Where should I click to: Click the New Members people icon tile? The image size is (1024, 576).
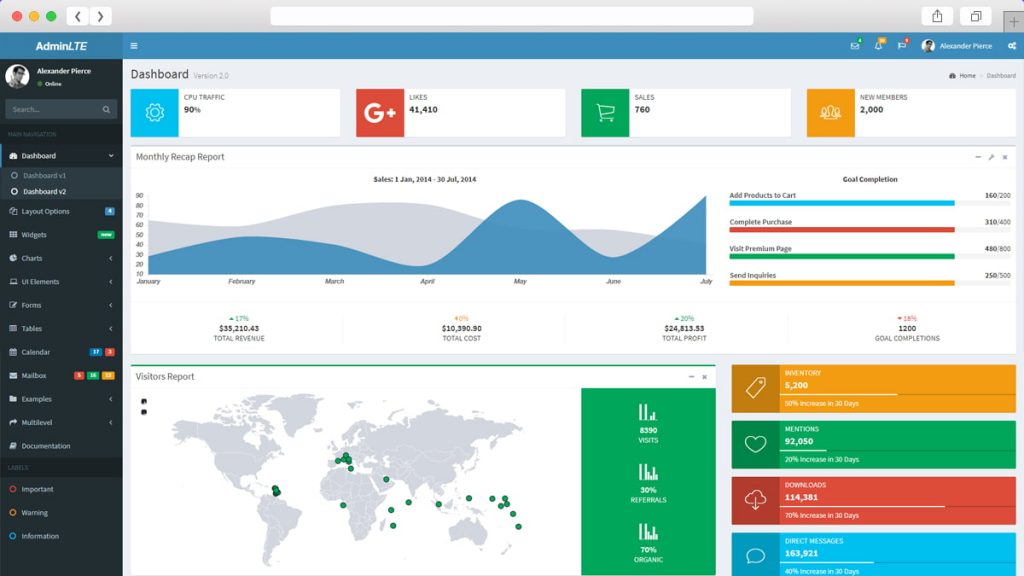[x=831, y=112]
